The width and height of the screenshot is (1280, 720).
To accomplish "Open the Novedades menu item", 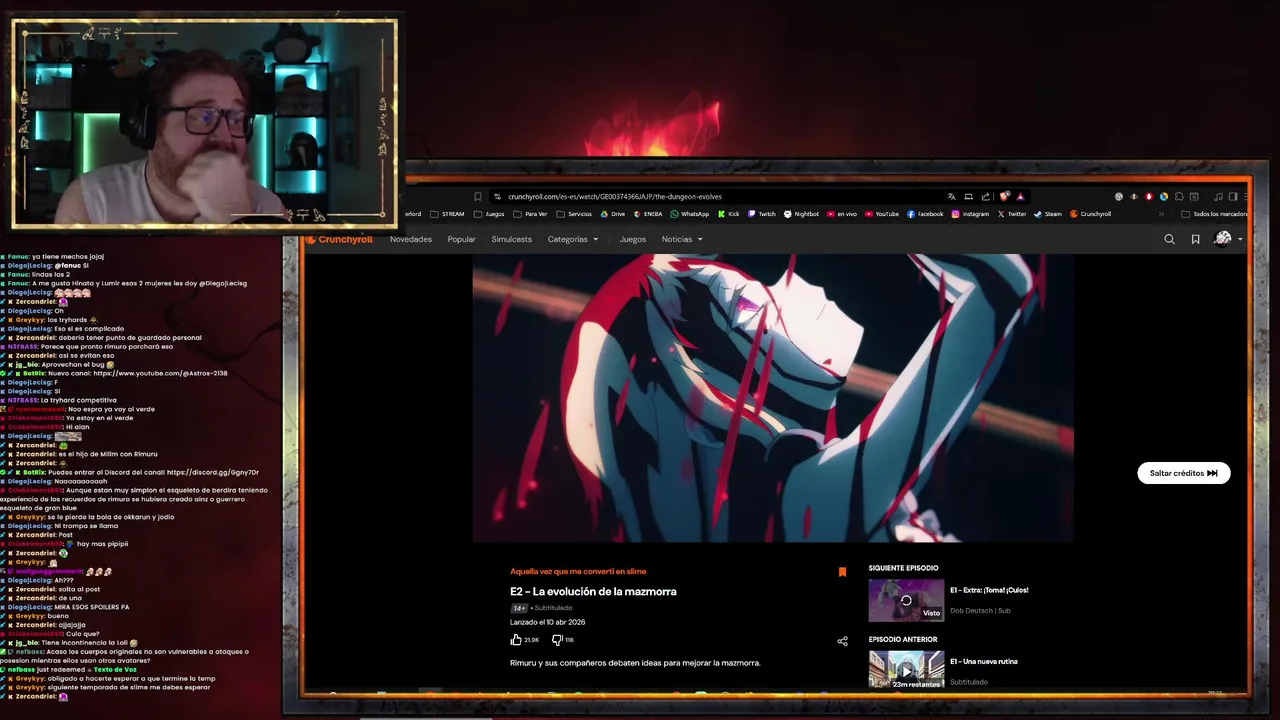I will [411, 239].
